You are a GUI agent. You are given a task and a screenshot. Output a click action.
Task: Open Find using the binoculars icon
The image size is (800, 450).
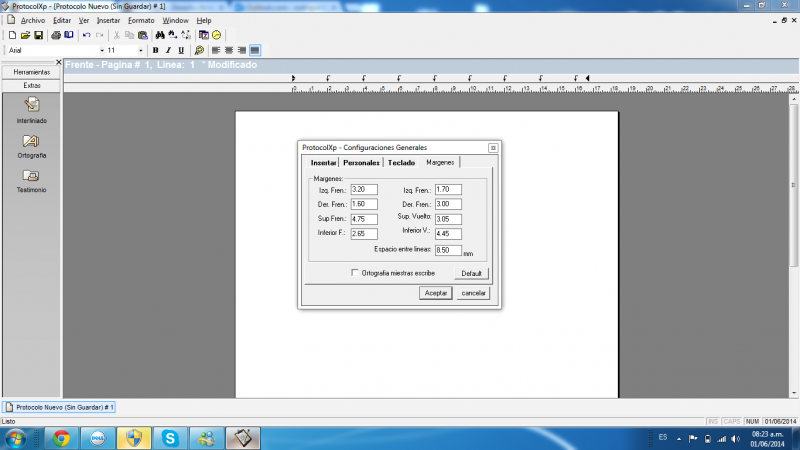[x=160, y=35]
